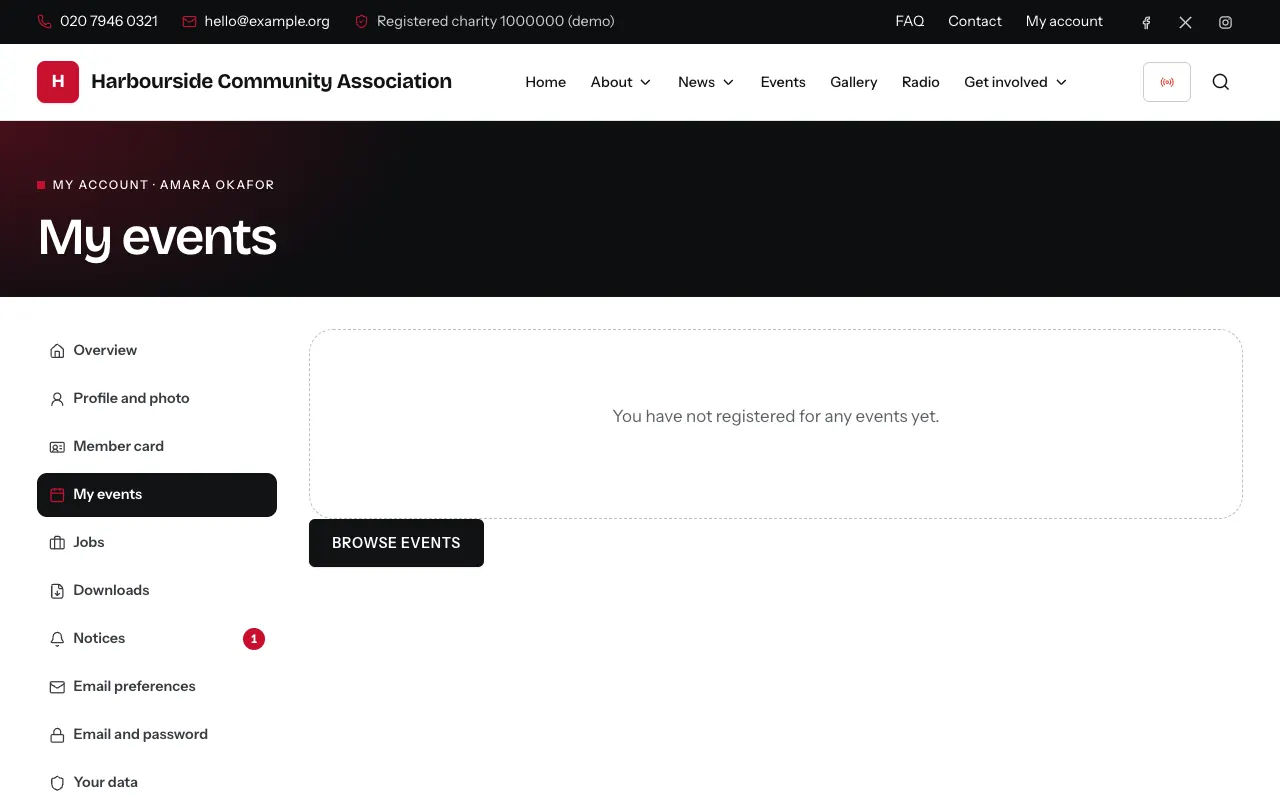Image resolution: width=1280 pixels, height=800 pixels.
Task: Go to the Radio page
Action: [x=921, y=82]
